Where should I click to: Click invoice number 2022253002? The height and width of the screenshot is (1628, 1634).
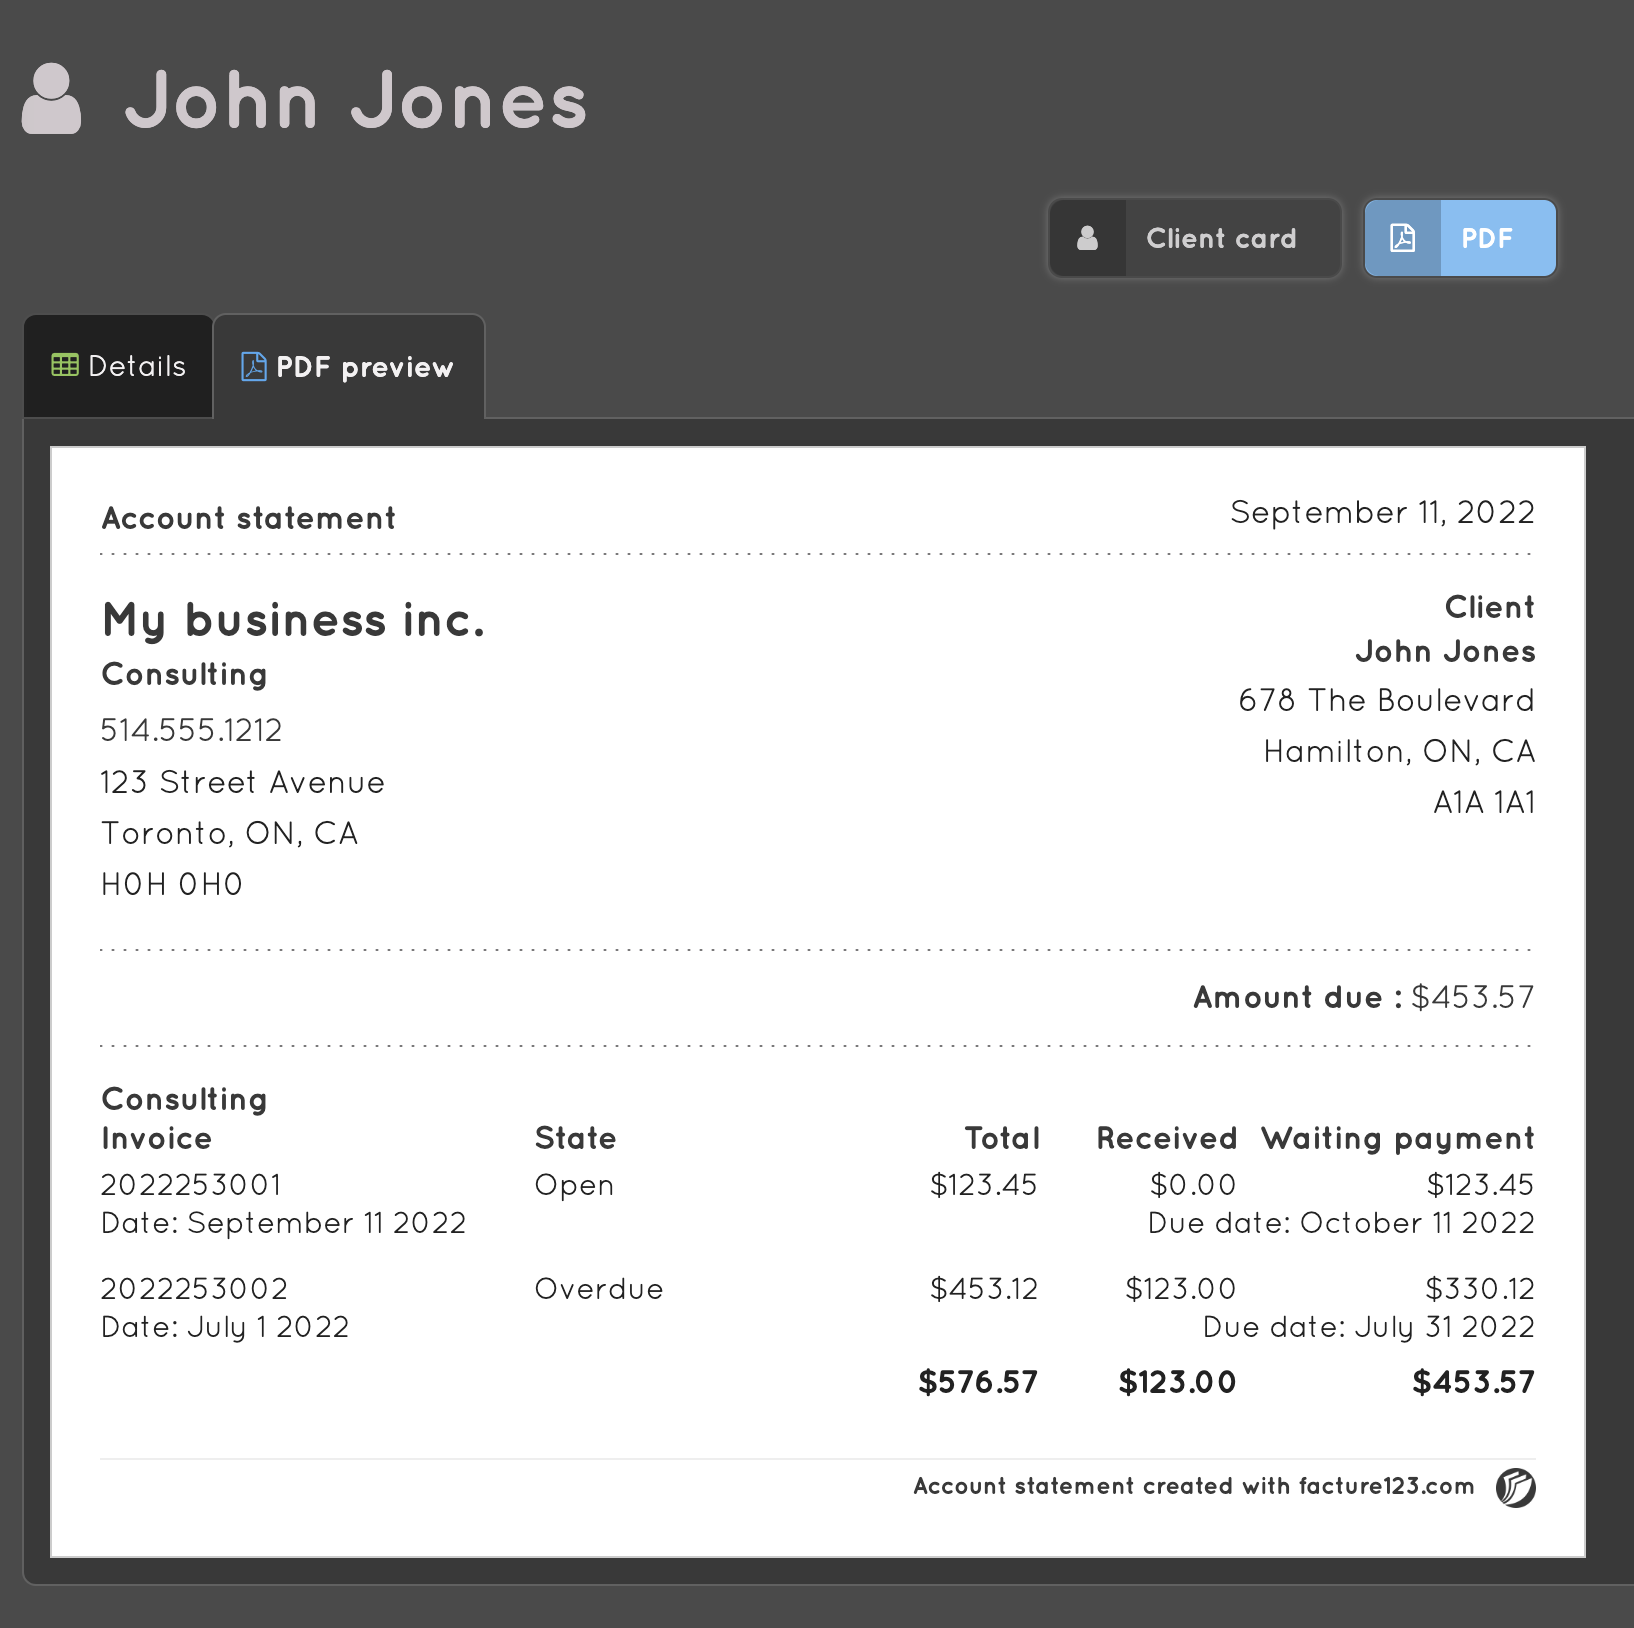195,1289
